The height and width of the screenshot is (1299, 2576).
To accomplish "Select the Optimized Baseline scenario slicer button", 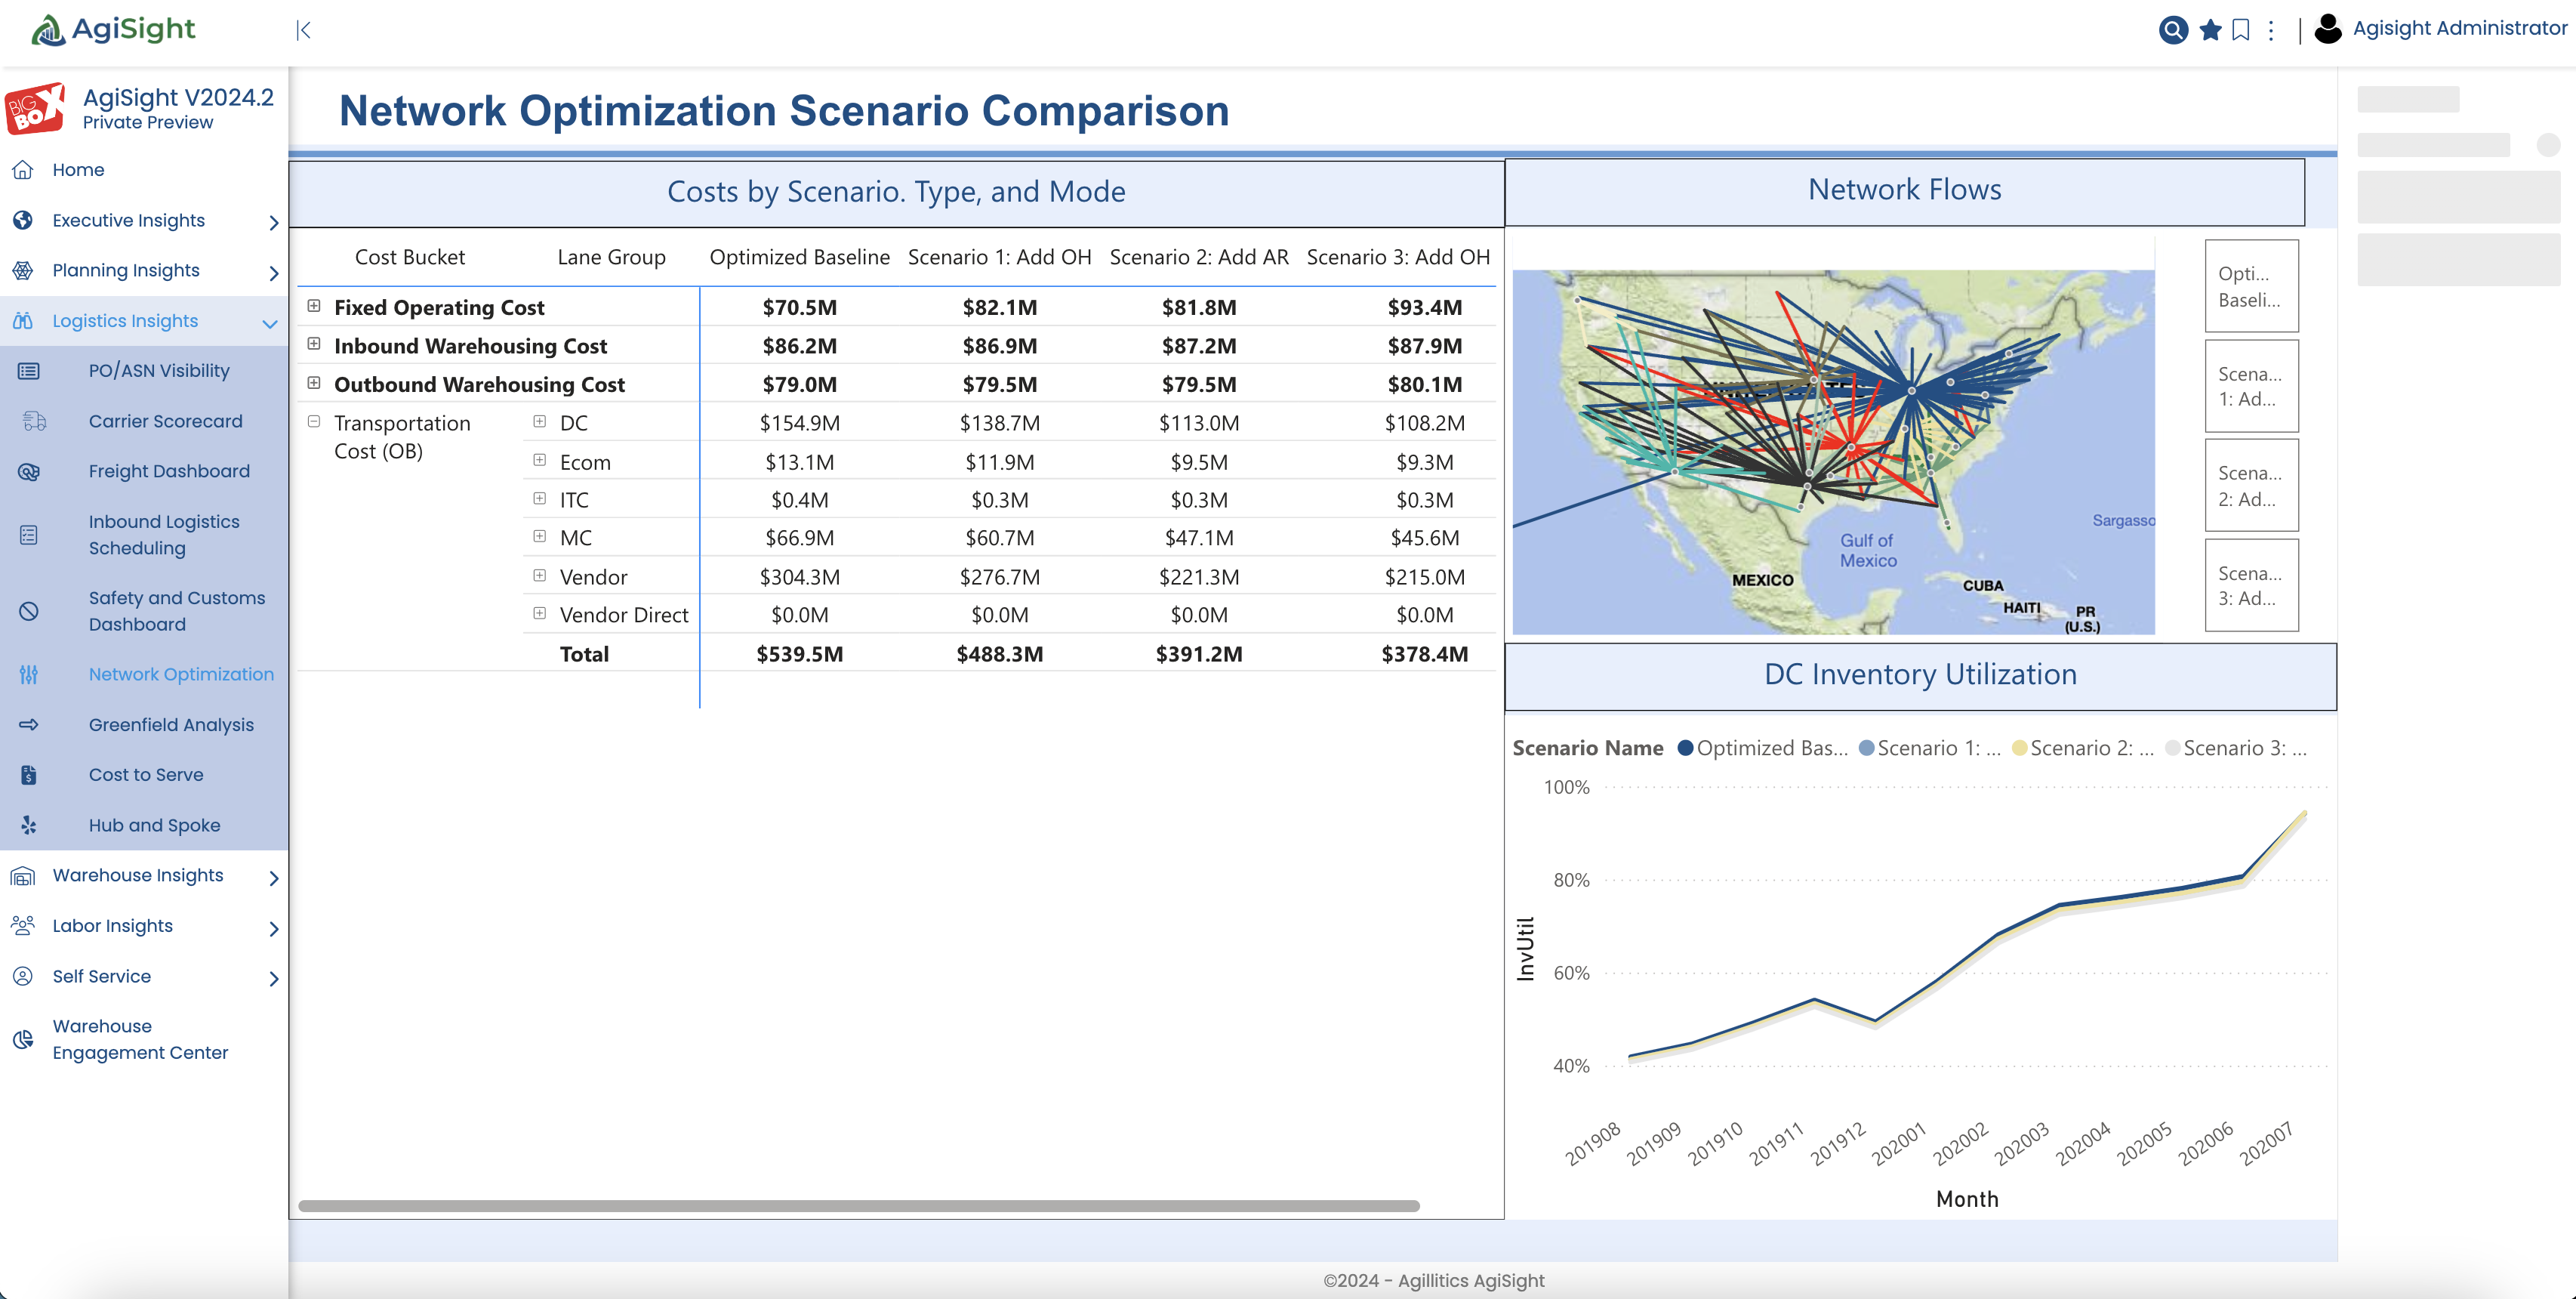I will 2251,286.
